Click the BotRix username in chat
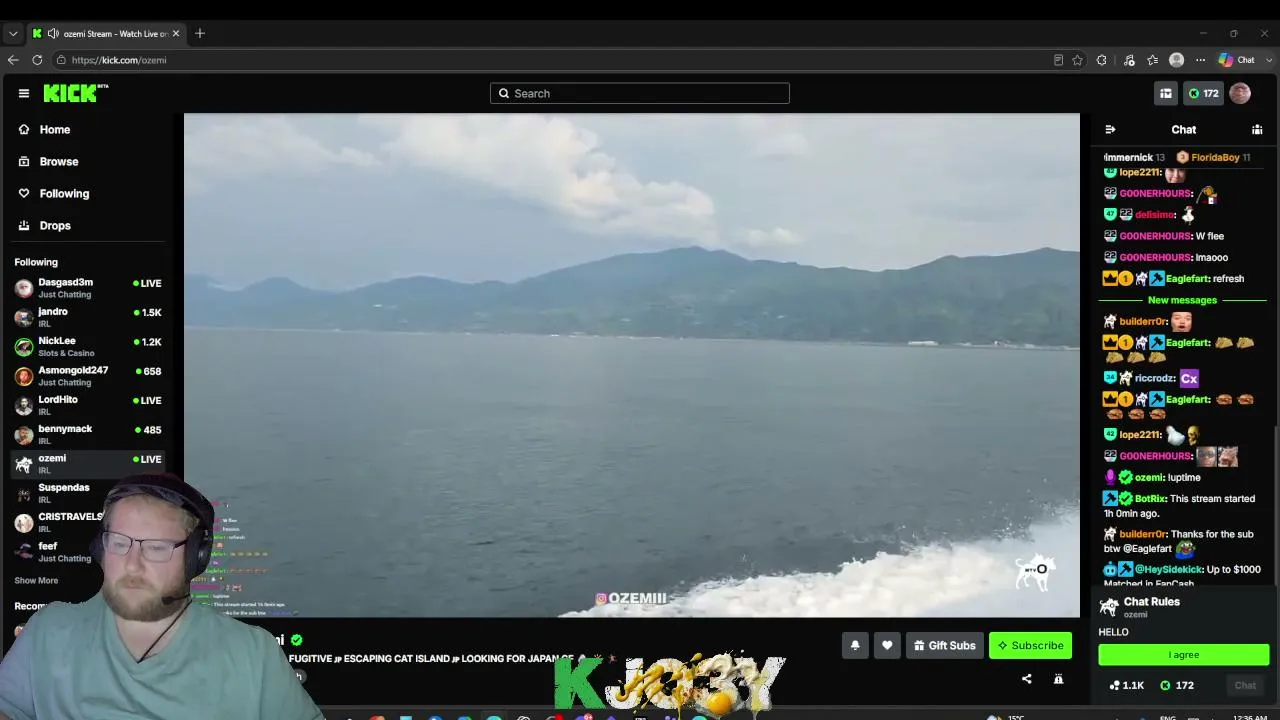This screenshot has height=720, width=1280. (x=1151, y=499)
